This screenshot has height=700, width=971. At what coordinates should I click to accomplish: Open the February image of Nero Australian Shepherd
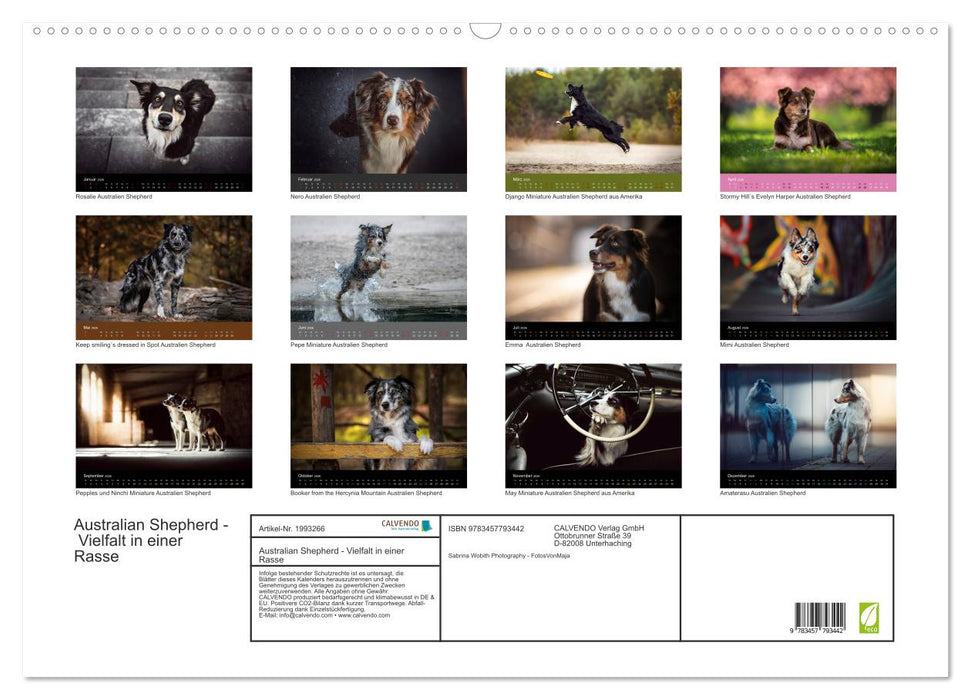click(x=378, y=128)
